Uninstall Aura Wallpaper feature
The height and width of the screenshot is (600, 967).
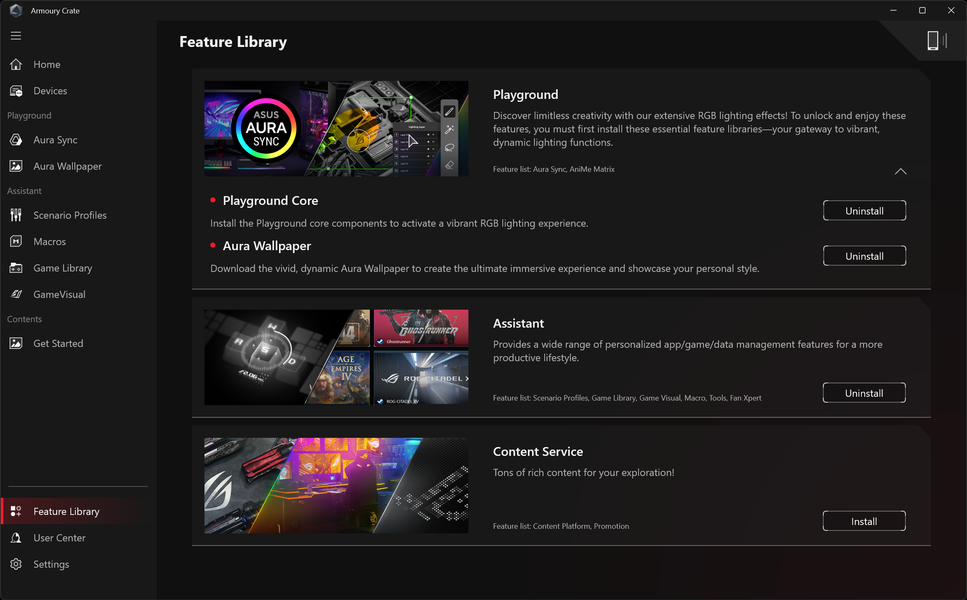(864, 256)
